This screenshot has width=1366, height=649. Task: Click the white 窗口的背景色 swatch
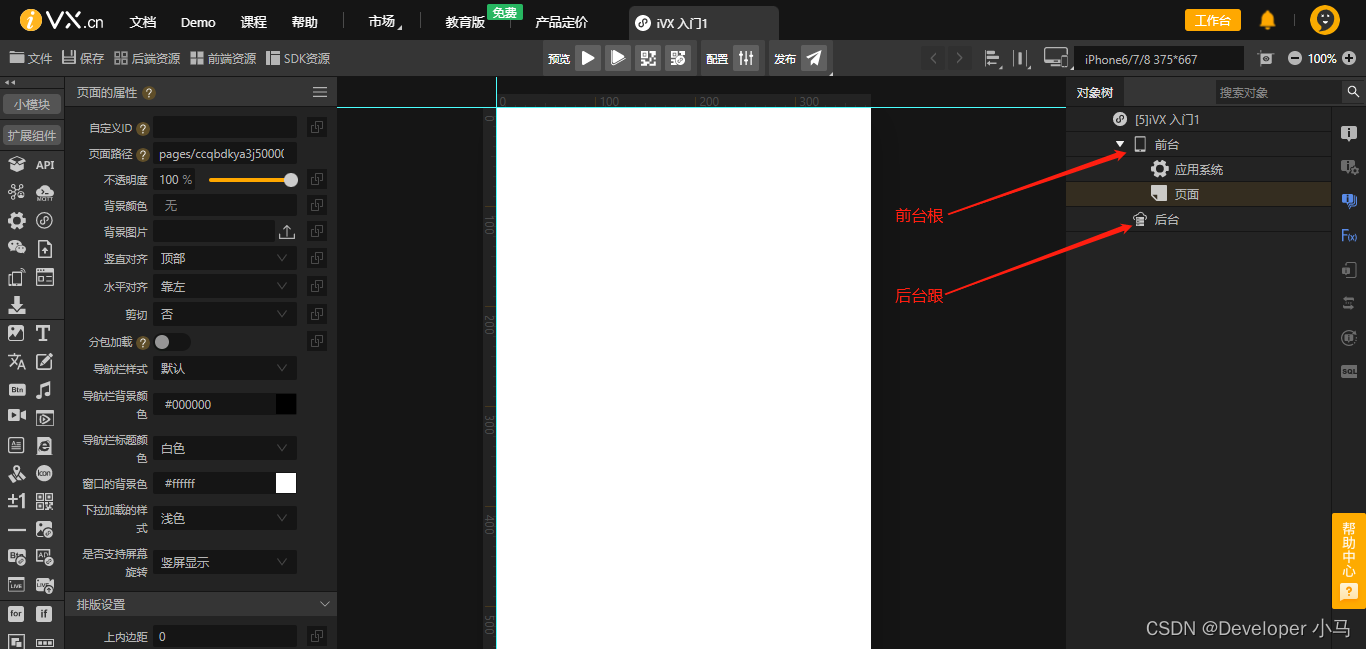click(286, 483)
